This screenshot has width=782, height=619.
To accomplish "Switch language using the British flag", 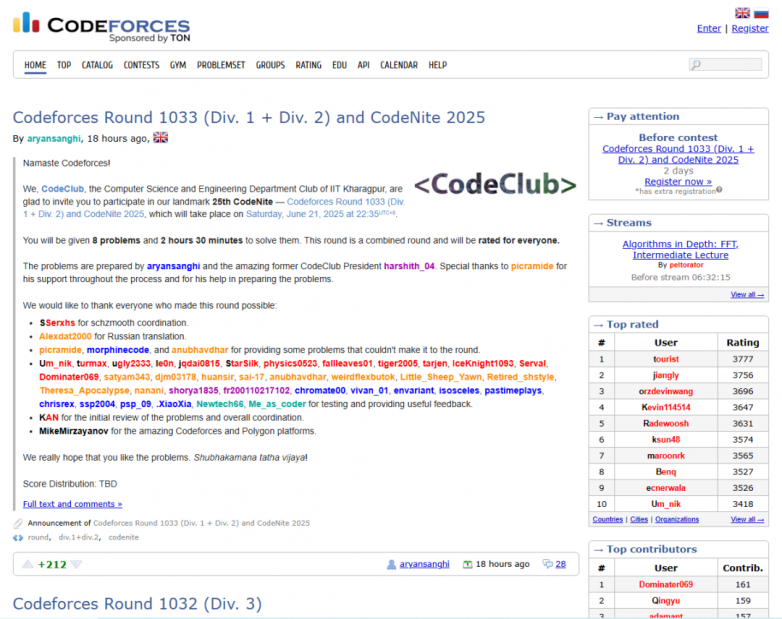I will click(x=742, y=13).
